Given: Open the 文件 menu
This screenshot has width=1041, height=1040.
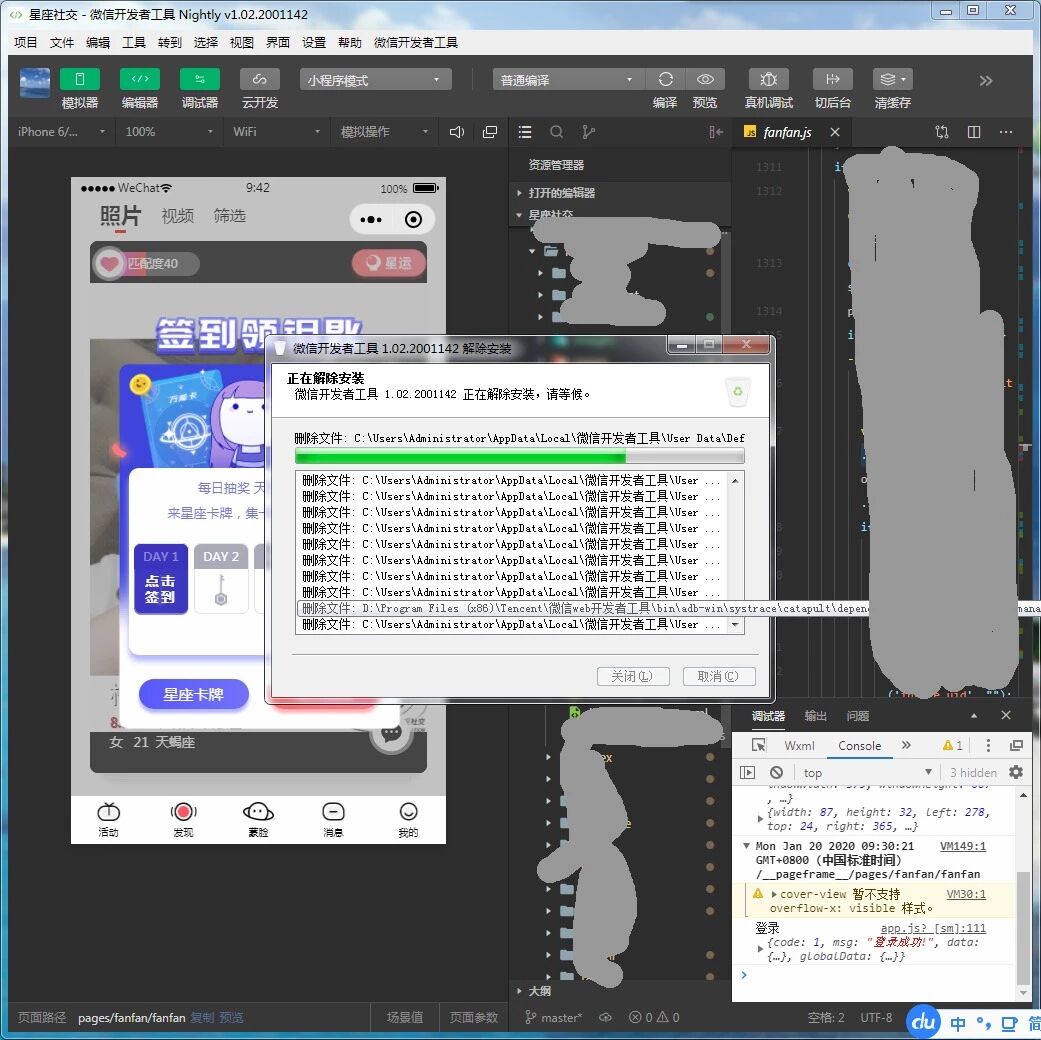Looking at the screenshot, I should [x=62, y=43].
